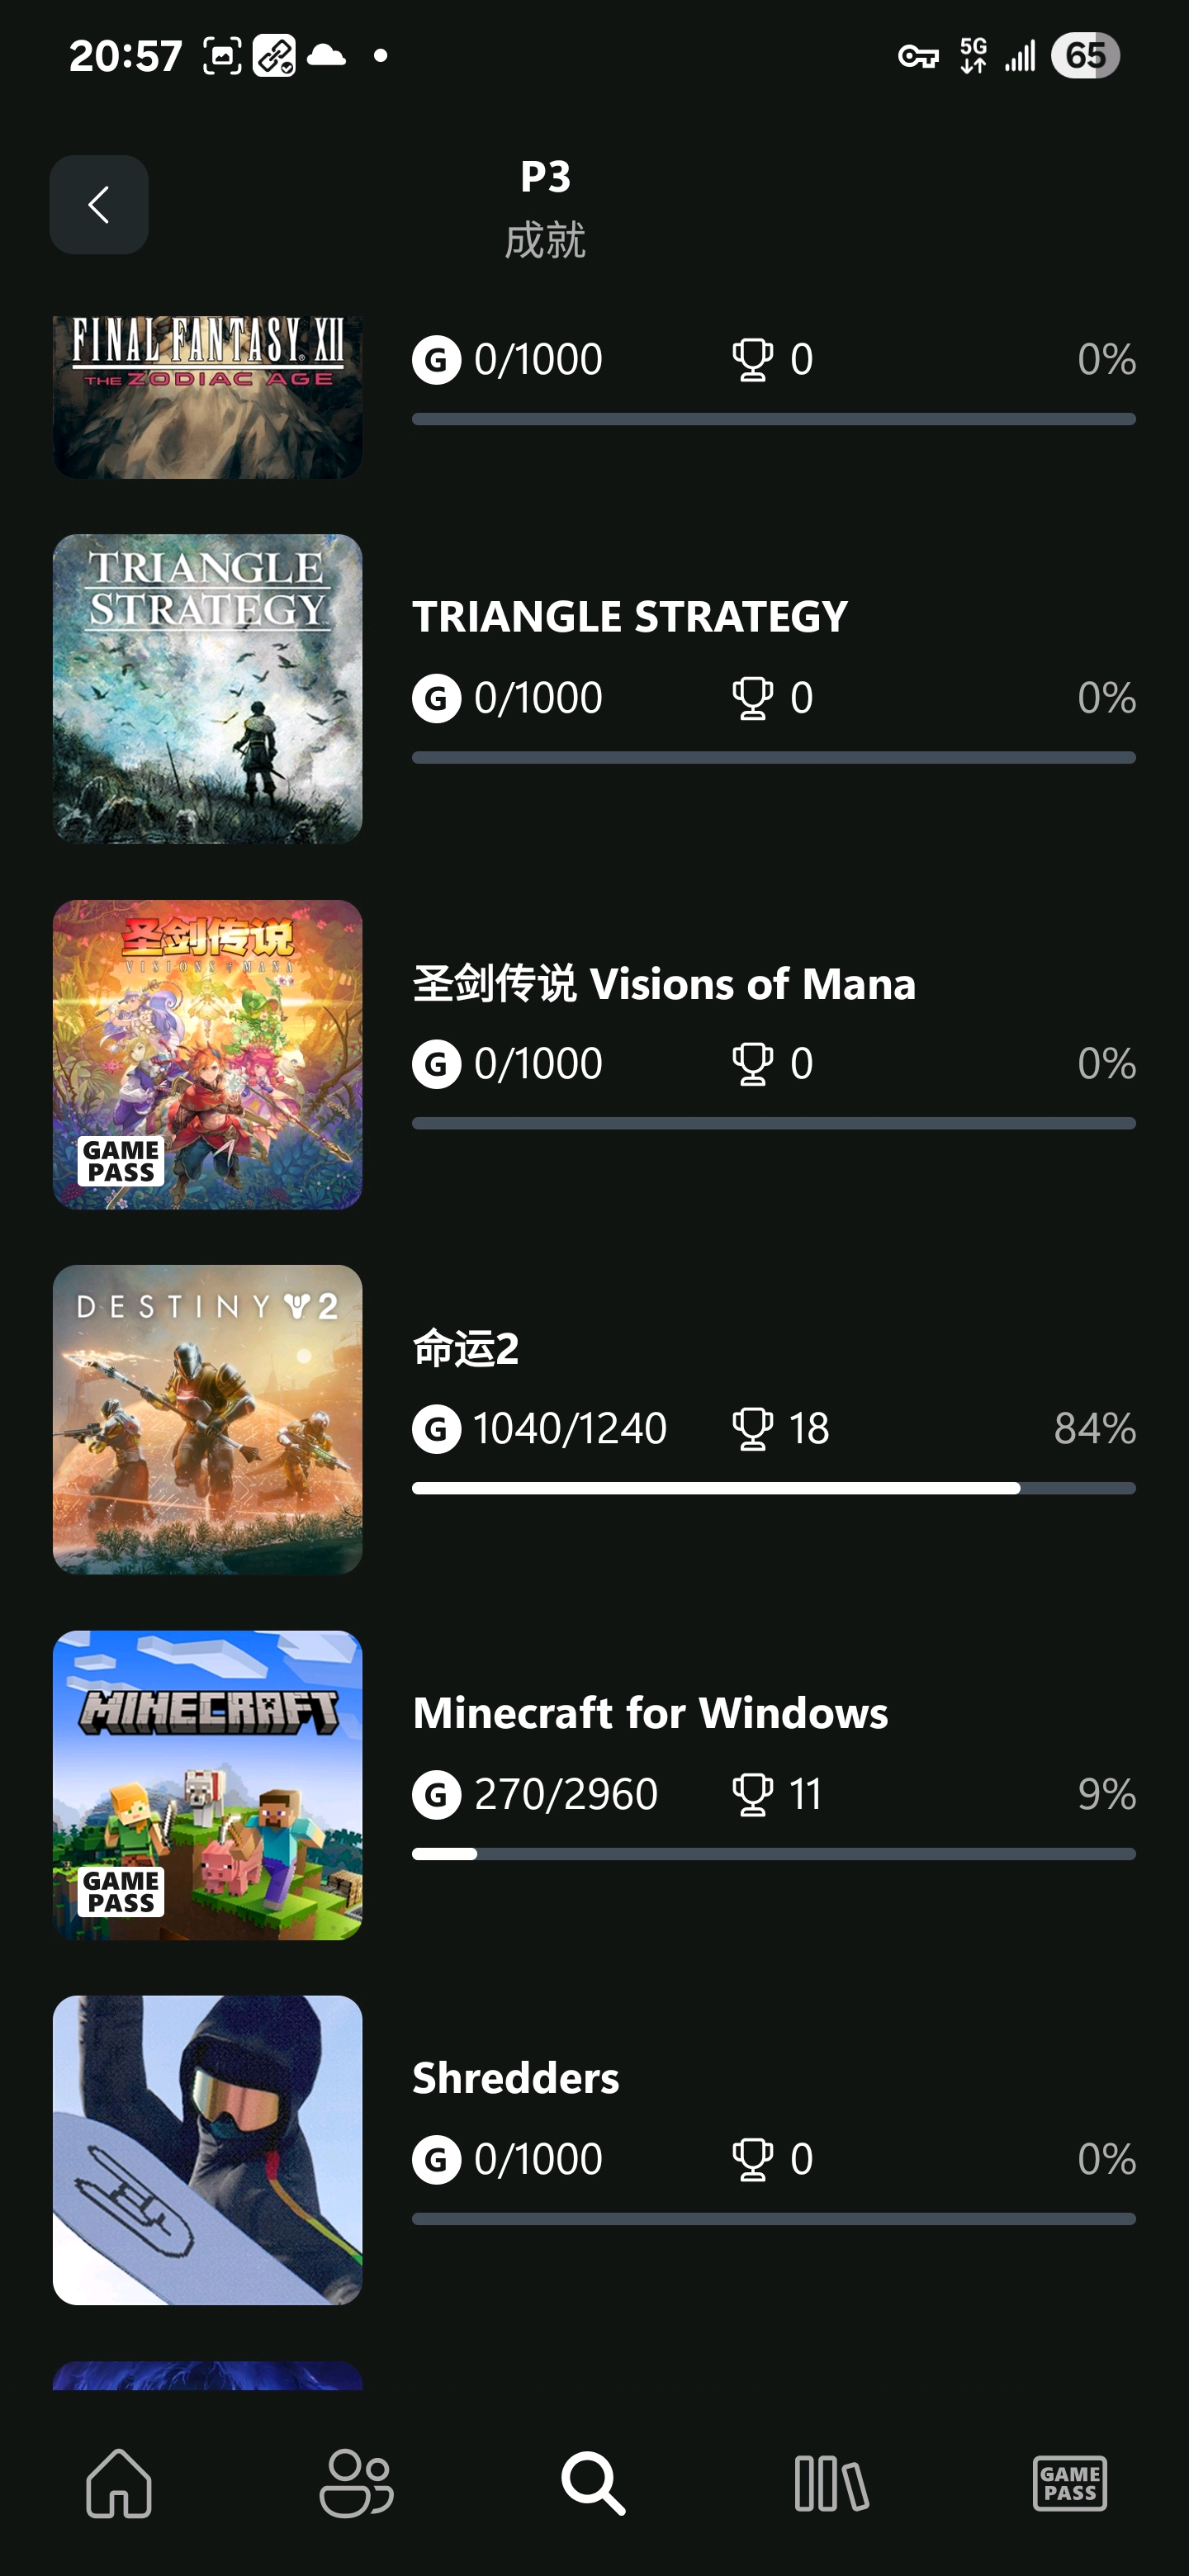Open TRIANGLE STRATEGY achievements title
Viewport: 1189px width, 2576px height.
pos(630,617)
